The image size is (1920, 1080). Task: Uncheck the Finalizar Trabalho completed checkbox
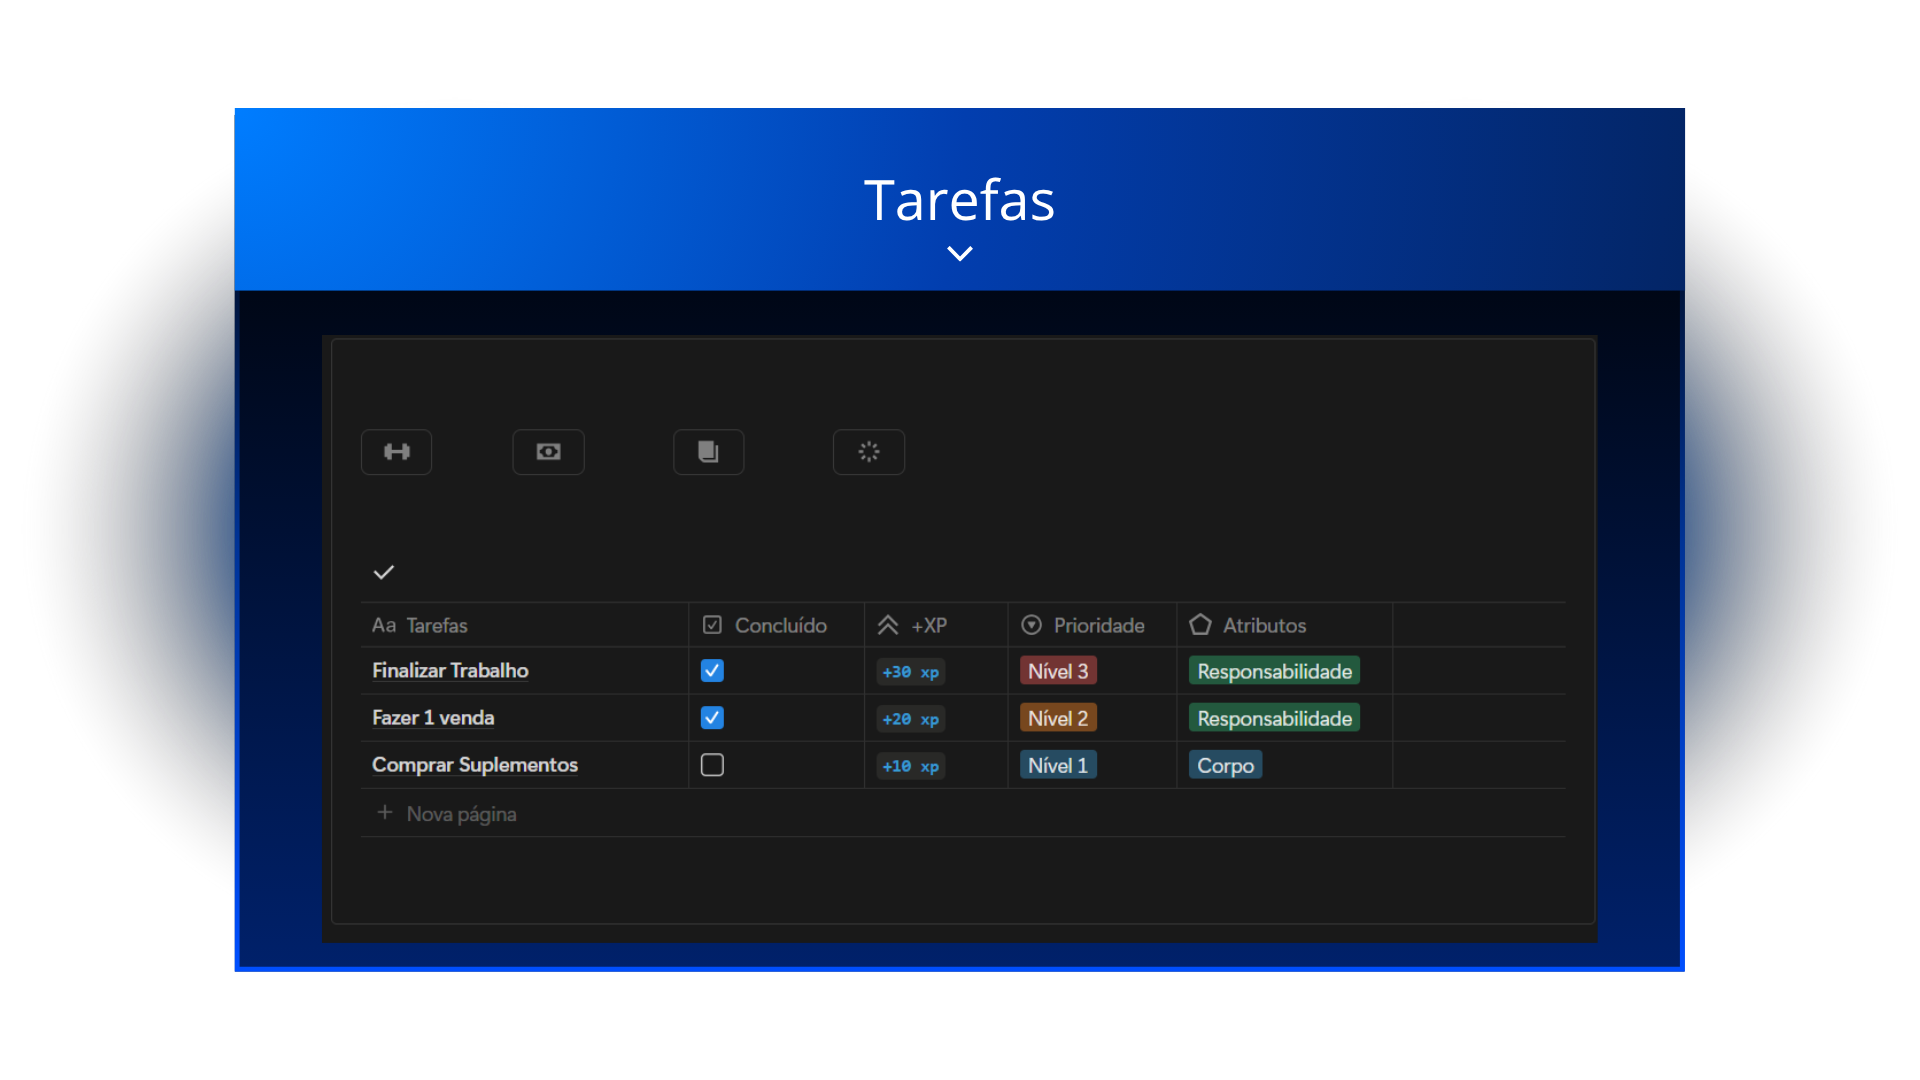click(x=712, y=671)
